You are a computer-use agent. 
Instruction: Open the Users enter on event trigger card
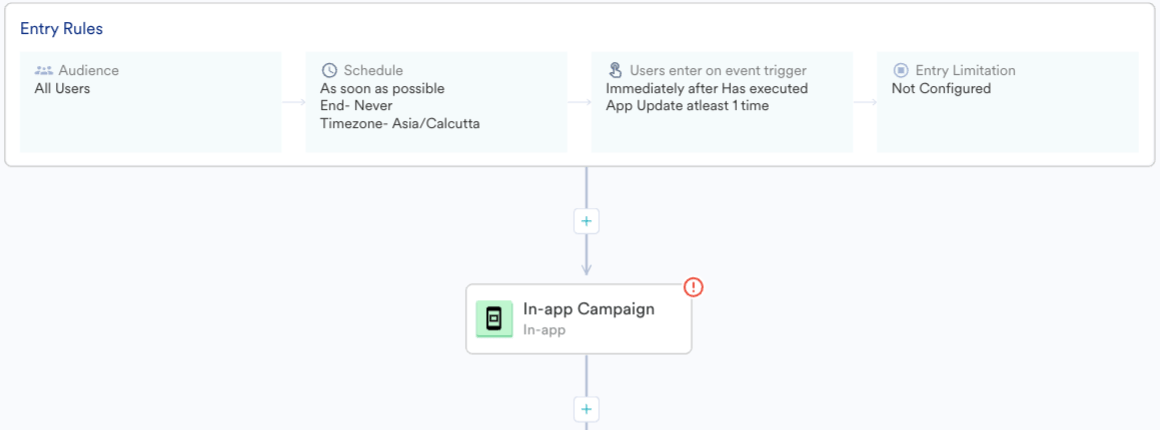pos(722,102)
